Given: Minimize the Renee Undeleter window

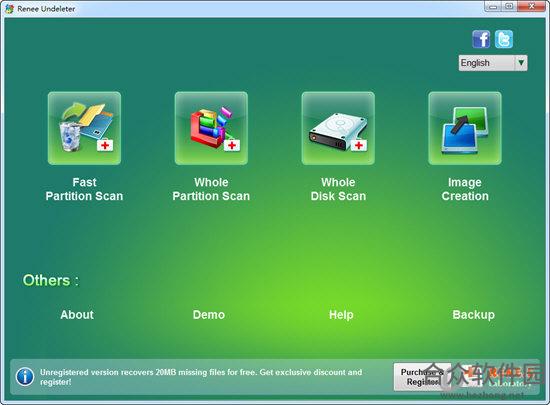Looking at the screenshot, I should [493, 7].
